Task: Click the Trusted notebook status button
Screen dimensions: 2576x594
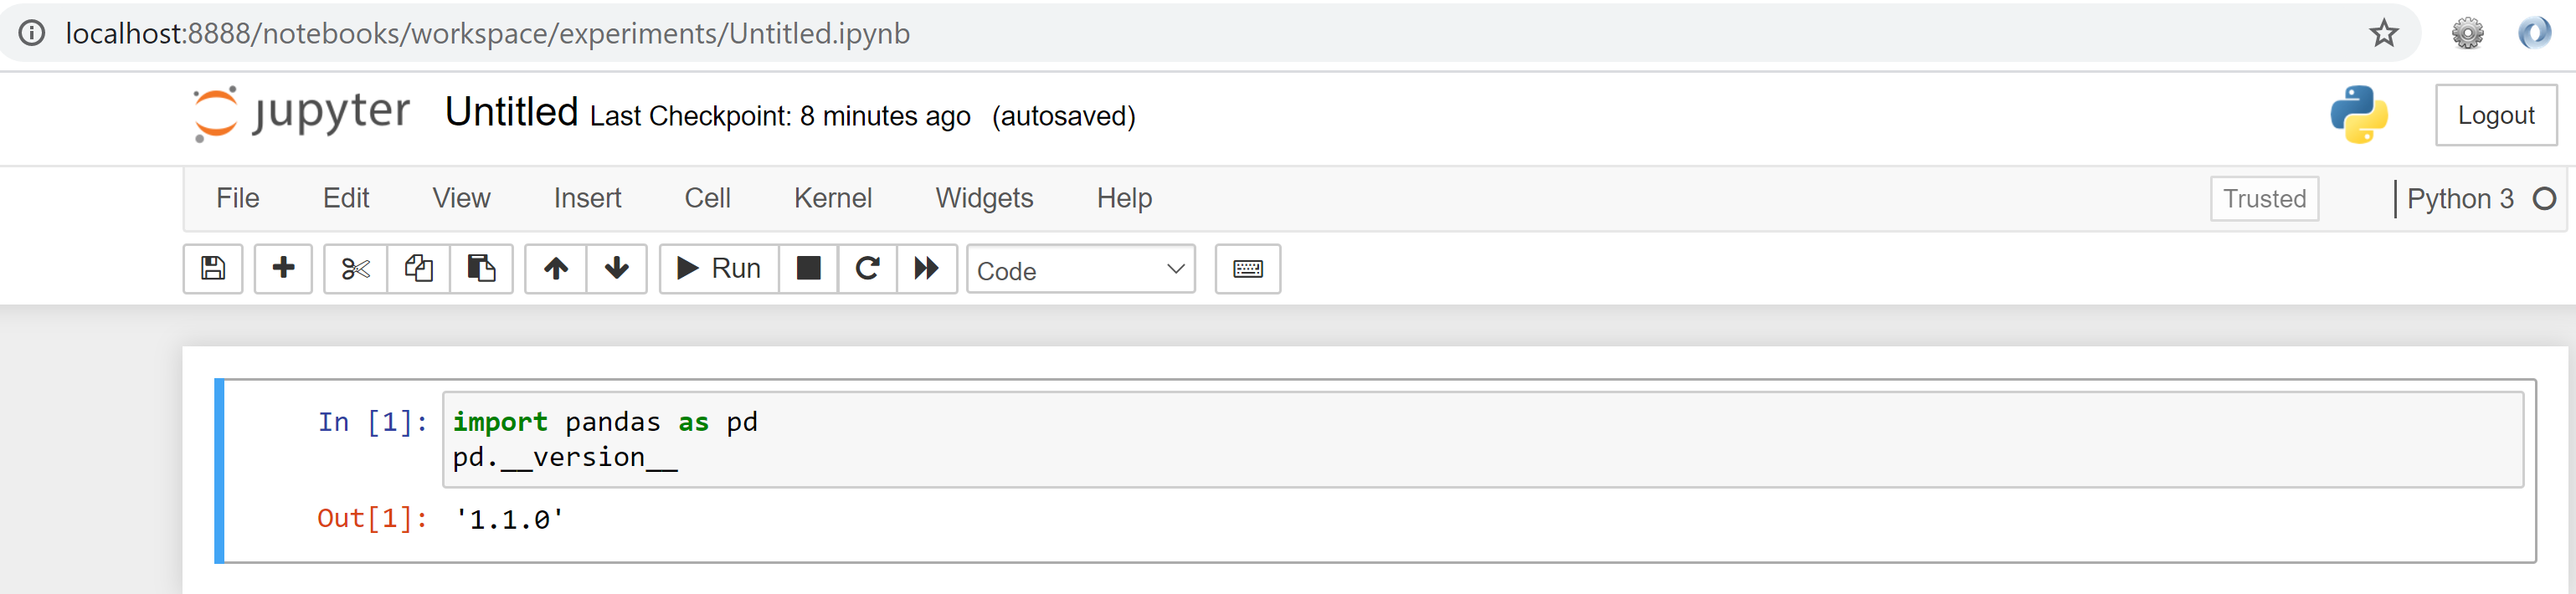Action: click(2264, 199)
